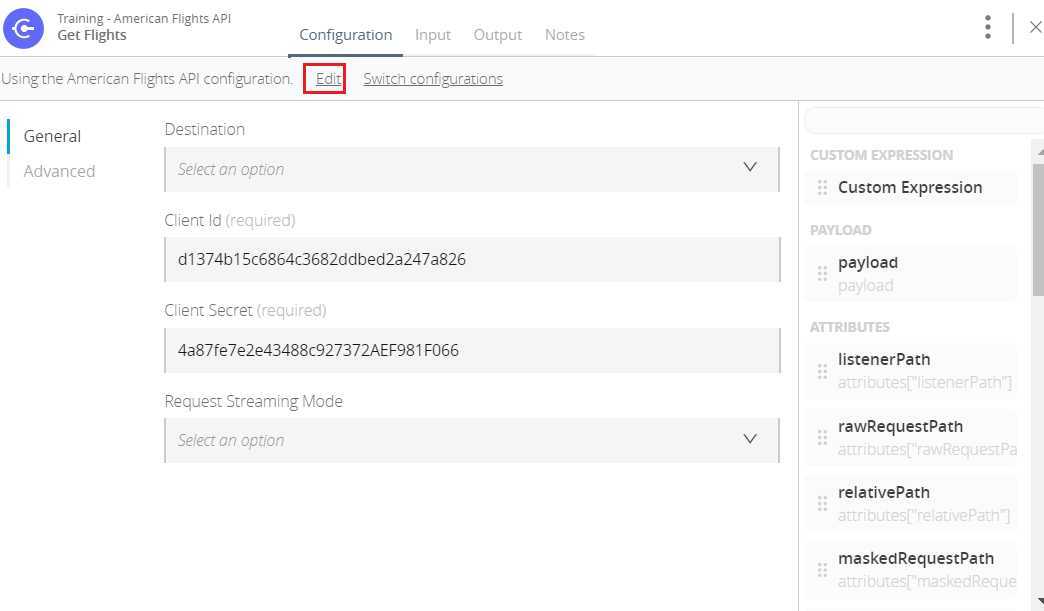Open the Request Streaming Mode dropdown
This screenshot has width=1044, height=611.
[x=472, y=440]
